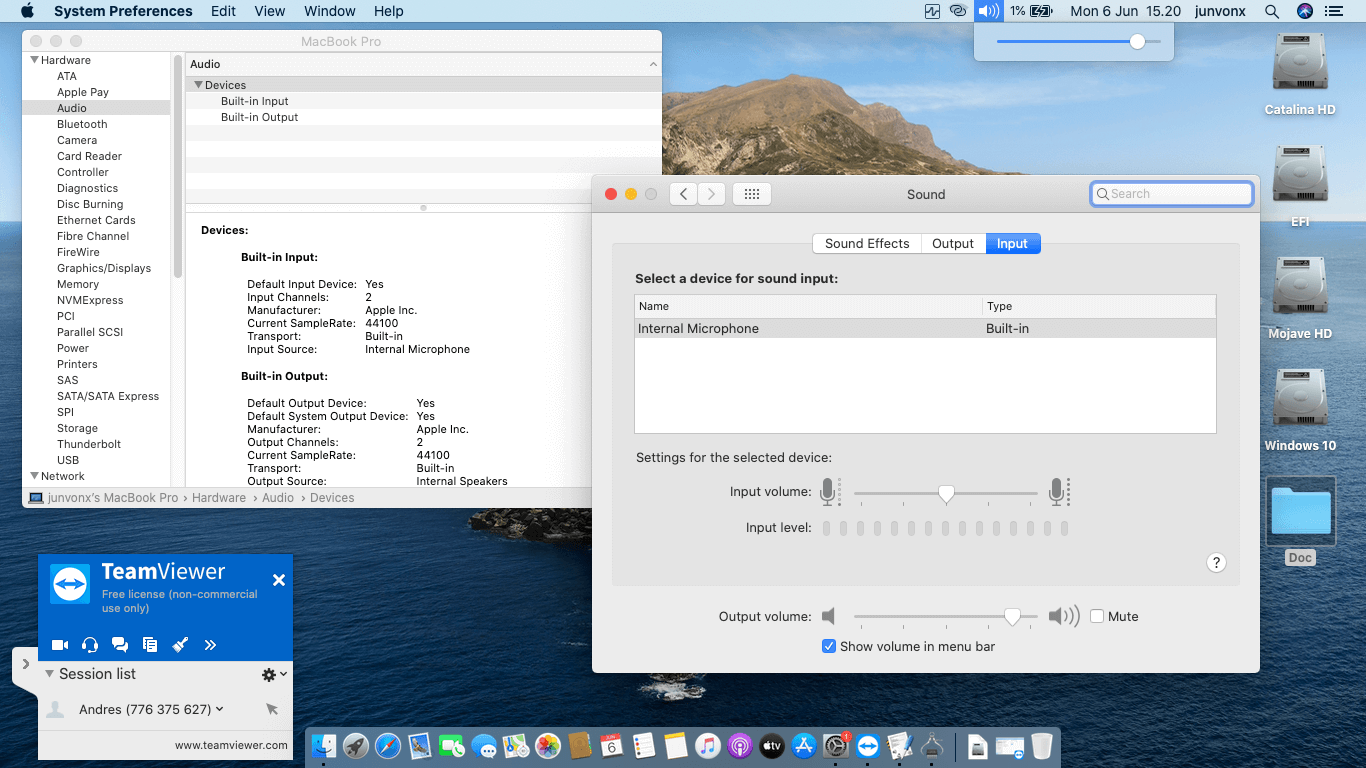Select the TeamViewer whiteboard brush icon
Image resolution: width=1366 pixels, height=768 pixels.
(180, 645)
